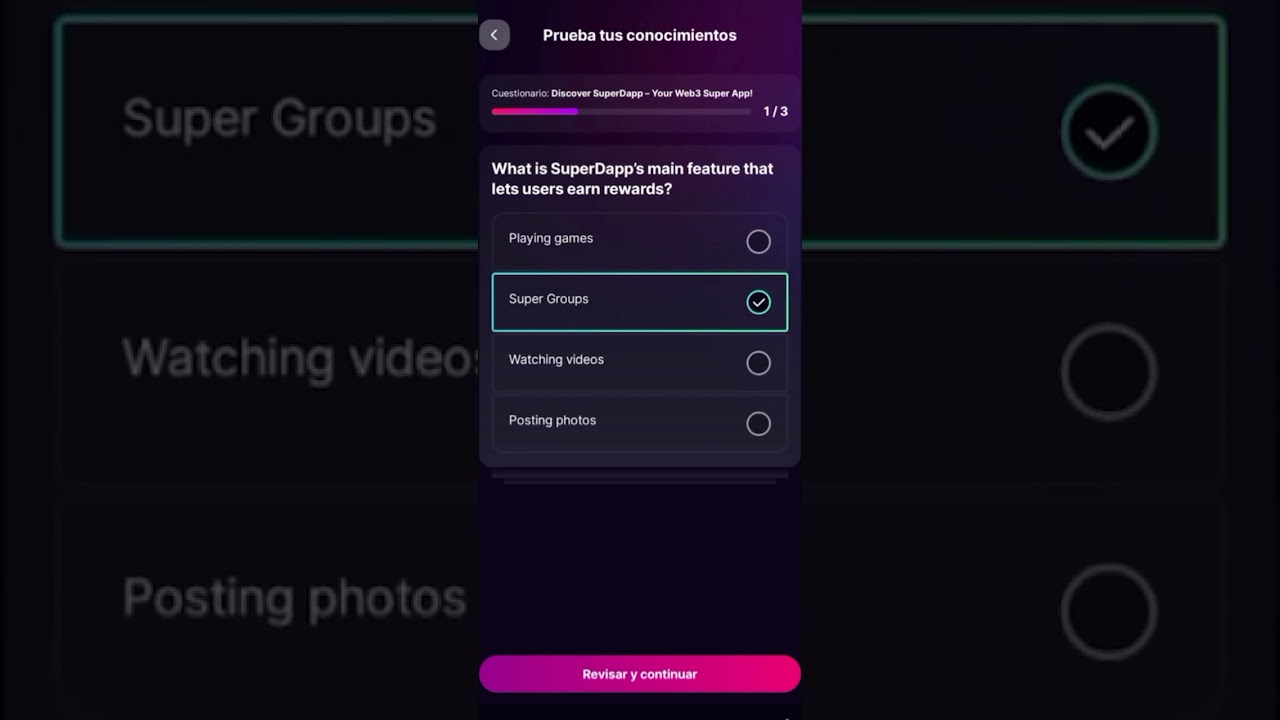
Task: Click the question text about SuperDapp's rewards
Action: pyautogui.click(x=632, y=179)
